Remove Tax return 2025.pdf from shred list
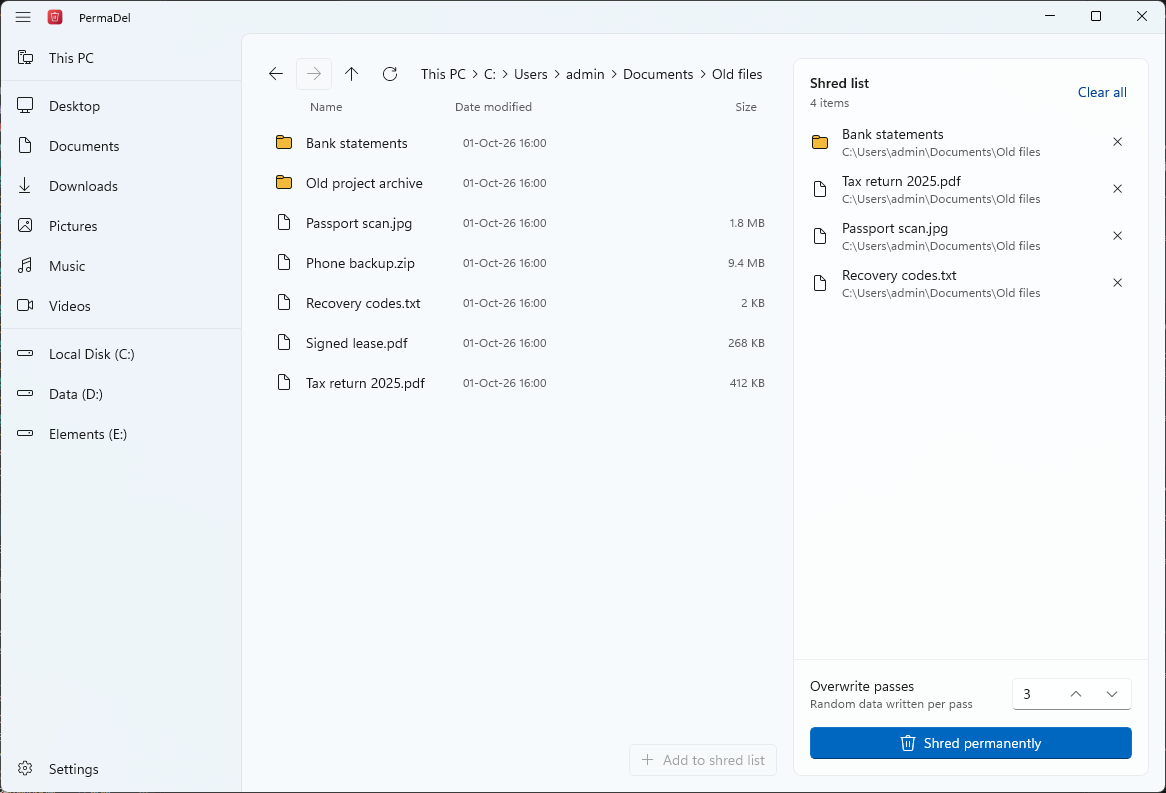The width and height of the screenshot is (1166, 793). pyautogui.click(x=1117, y=189)
